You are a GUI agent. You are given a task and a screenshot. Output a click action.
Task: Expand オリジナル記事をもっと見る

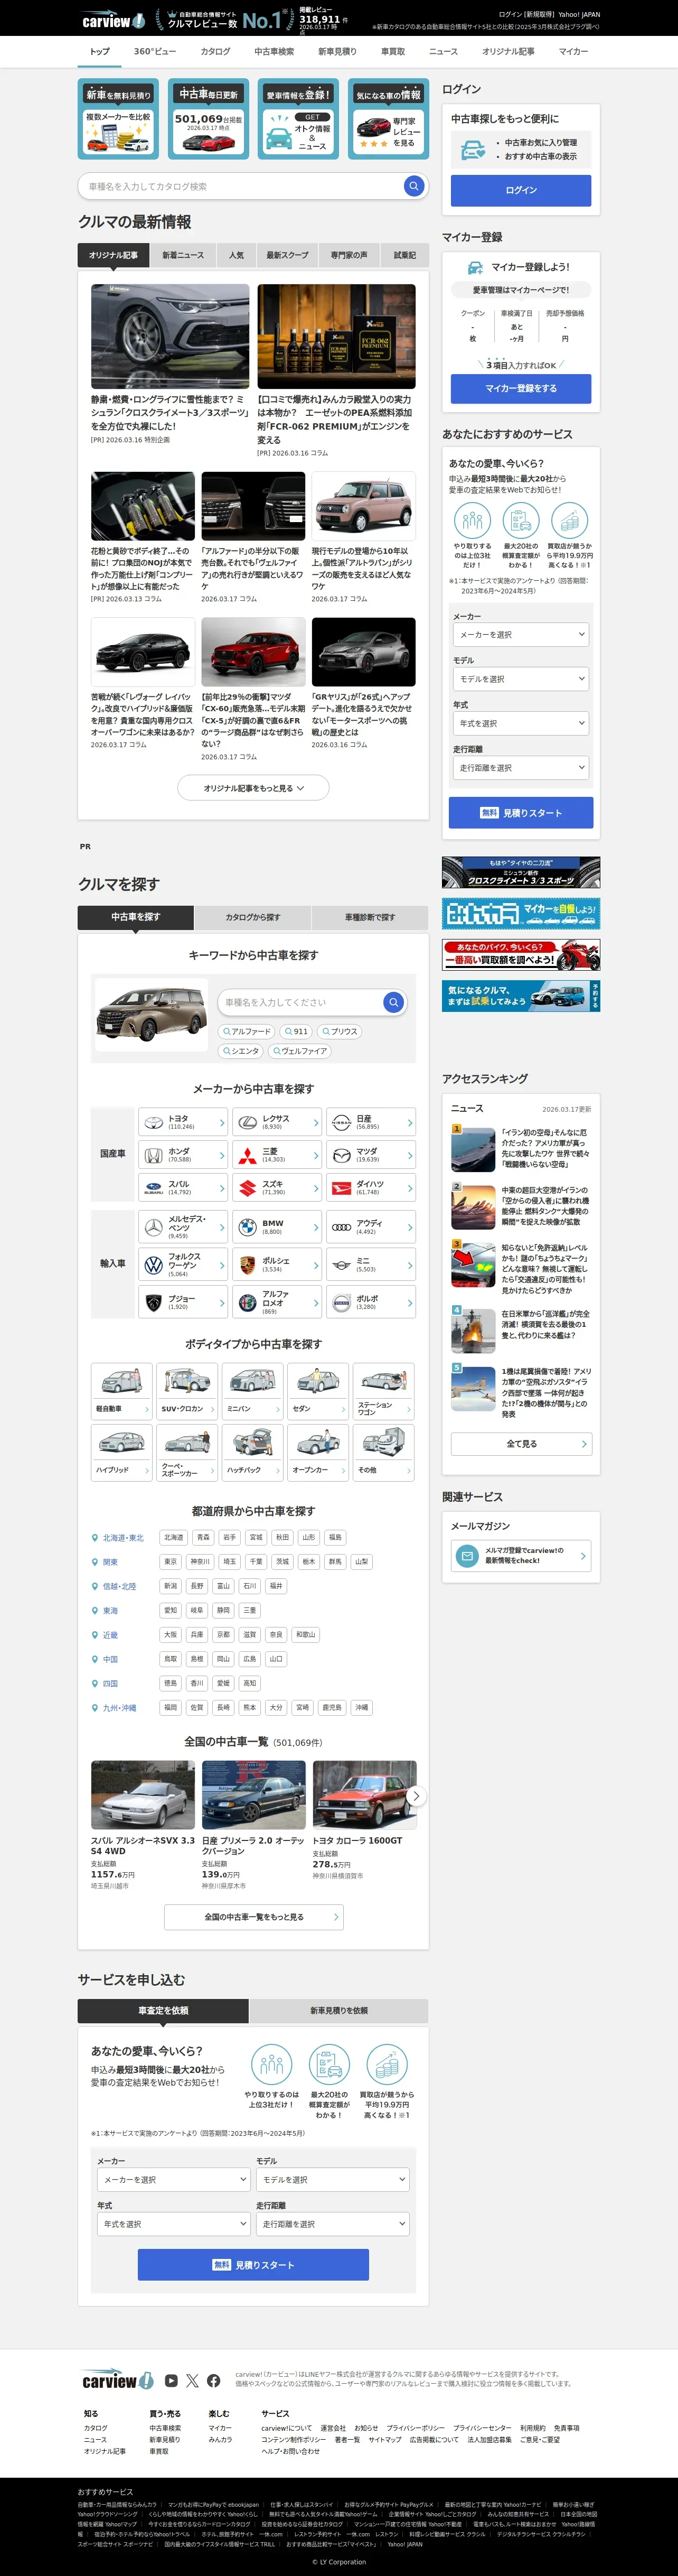[x=253, y=788]
